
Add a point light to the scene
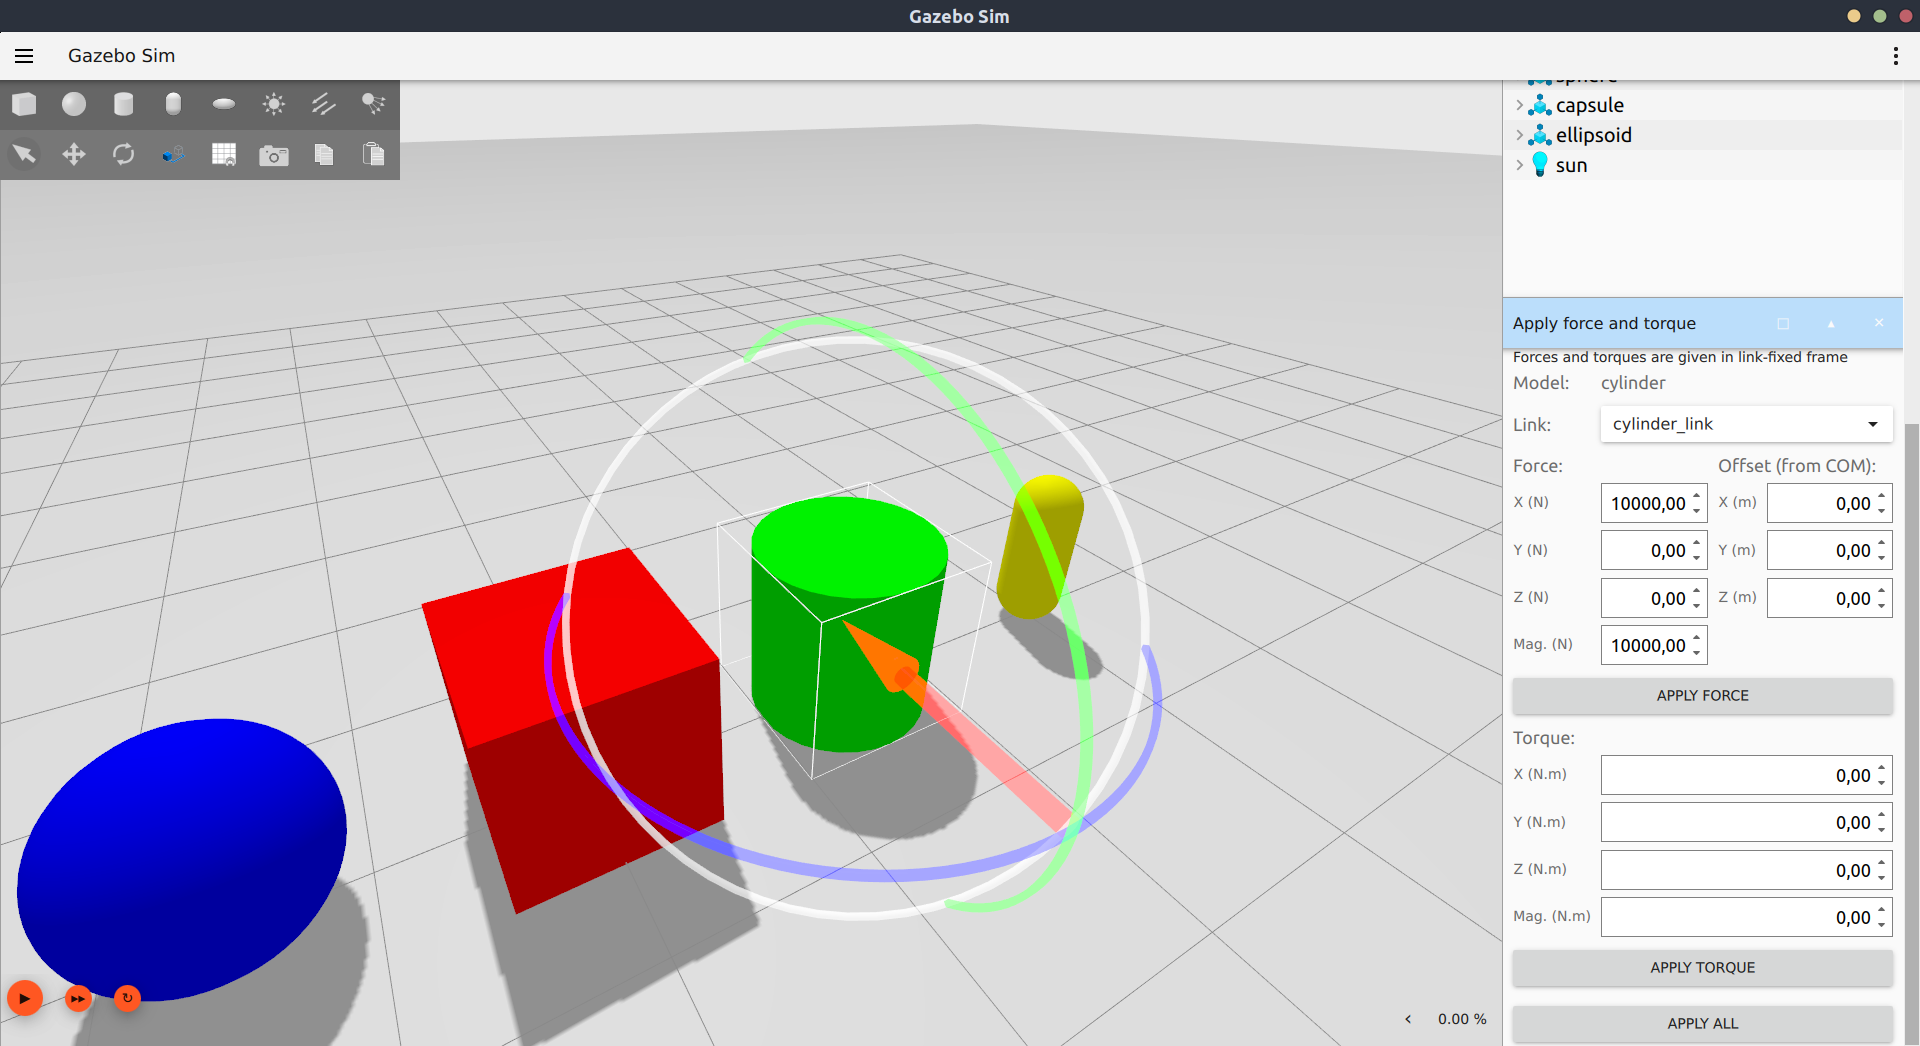274,104
